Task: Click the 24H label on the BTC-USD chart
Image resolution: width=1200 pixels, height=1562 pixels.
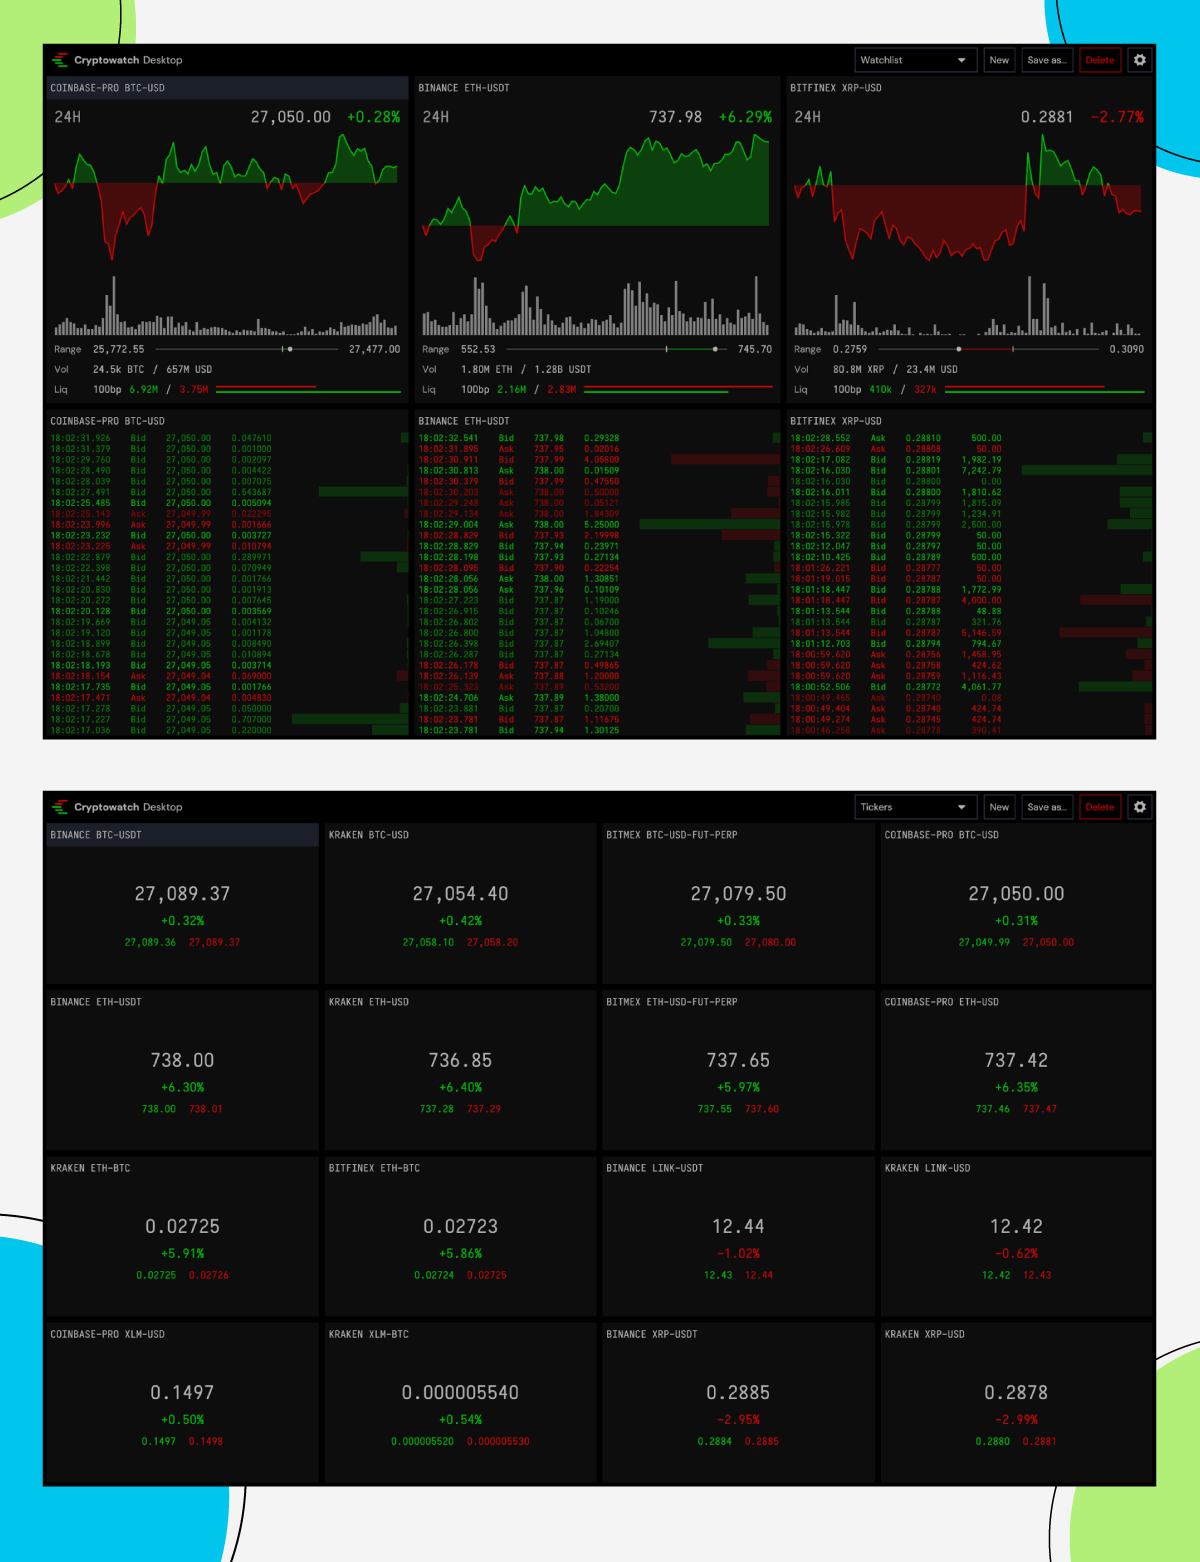Action: [x=67, y=117]
